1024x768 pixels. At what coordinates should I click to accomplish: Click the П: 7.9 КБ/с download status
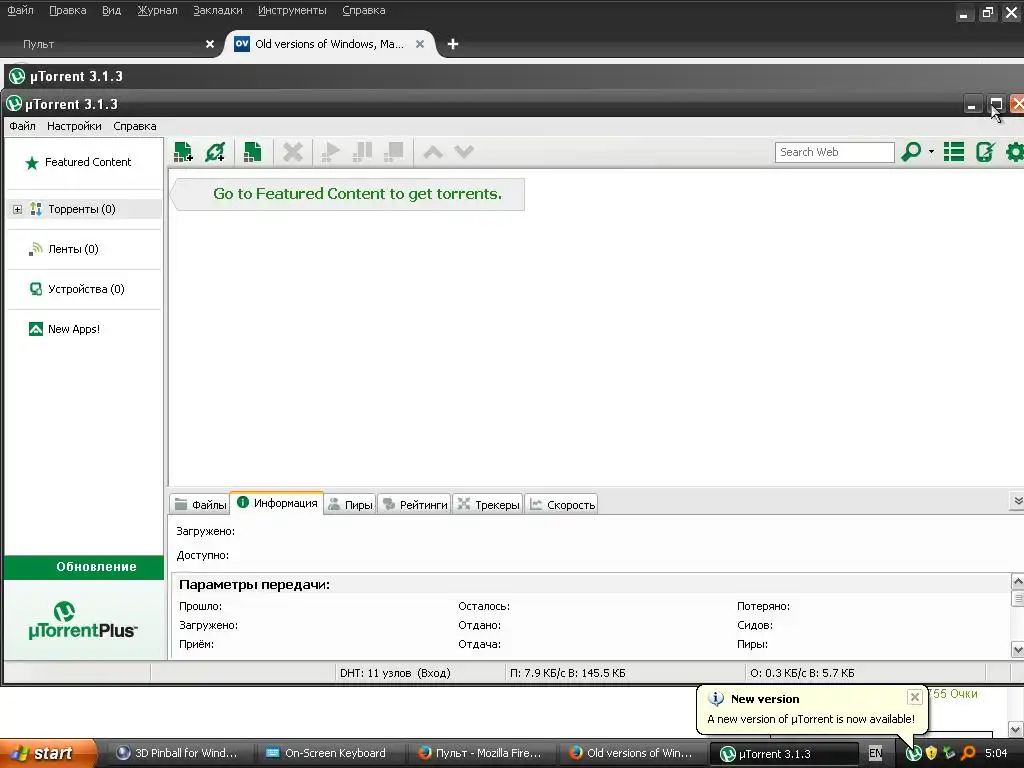(x=568, y=673)
